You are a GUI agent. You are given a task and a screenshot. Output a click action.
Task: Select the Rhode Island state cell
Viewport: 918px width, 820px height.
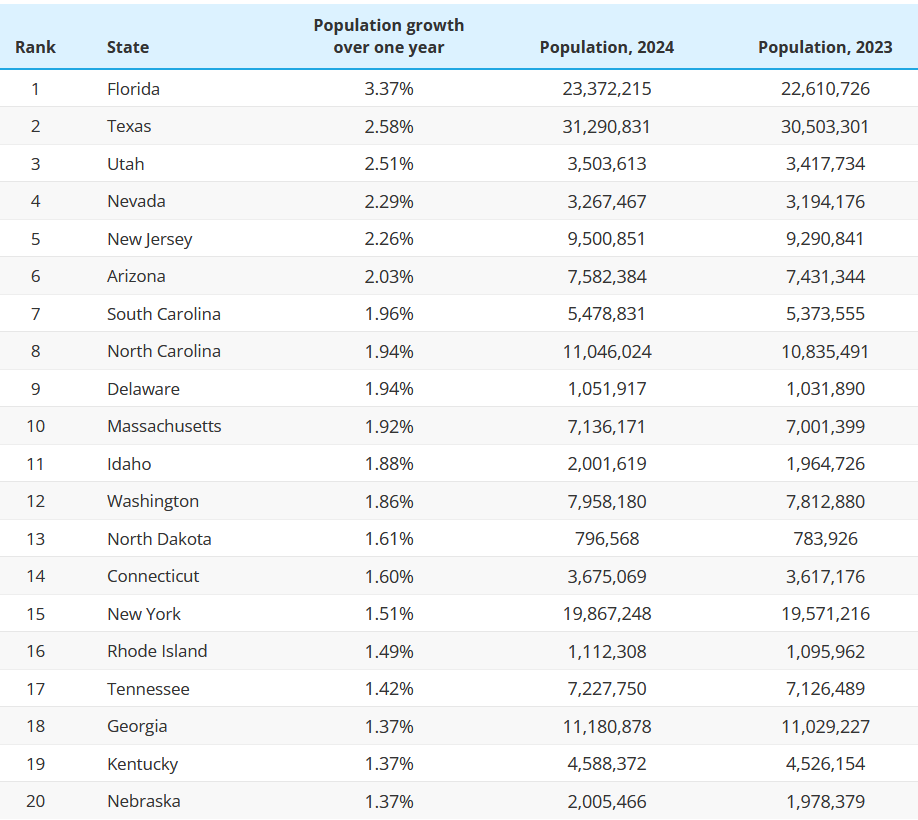point(157,651)
